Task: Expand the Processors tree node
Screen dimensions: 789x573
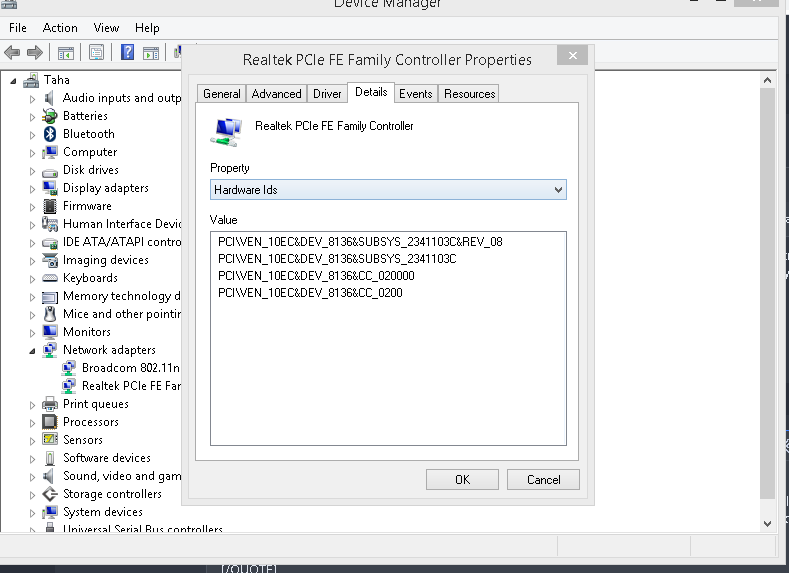Action: pyautogui.click(x=33, y=422)
